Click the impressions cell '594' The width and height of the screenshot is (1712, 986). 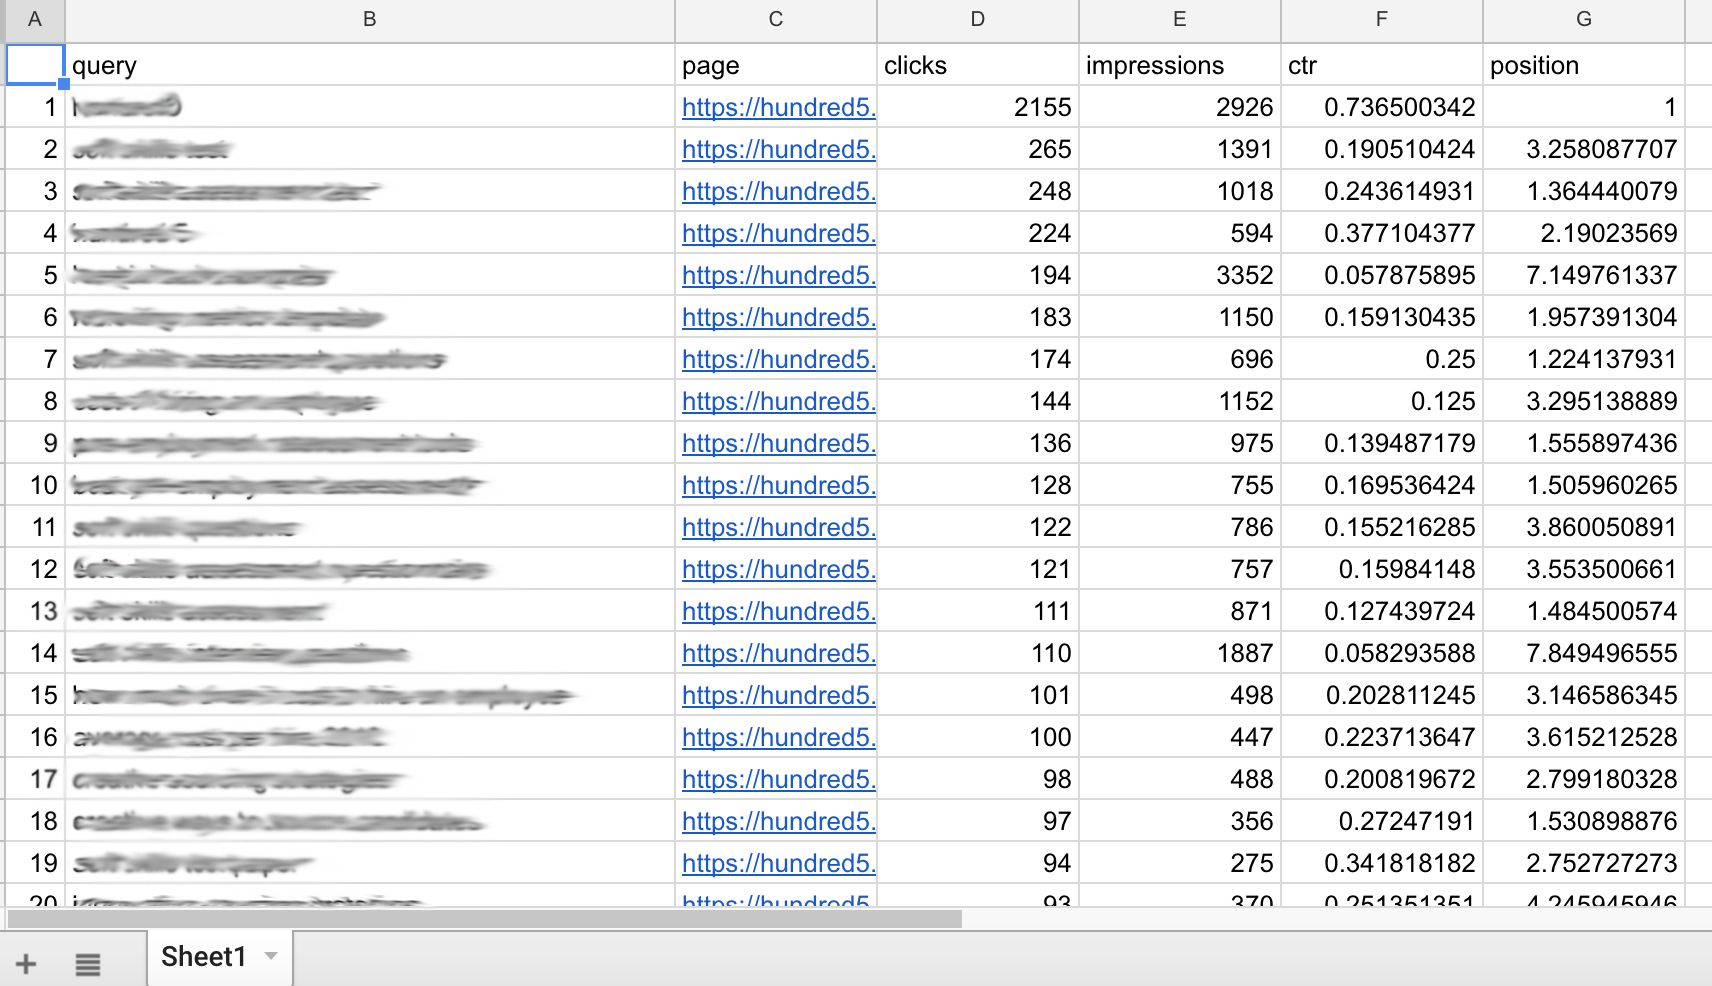pyautogui.click(x=1180, y=233)
